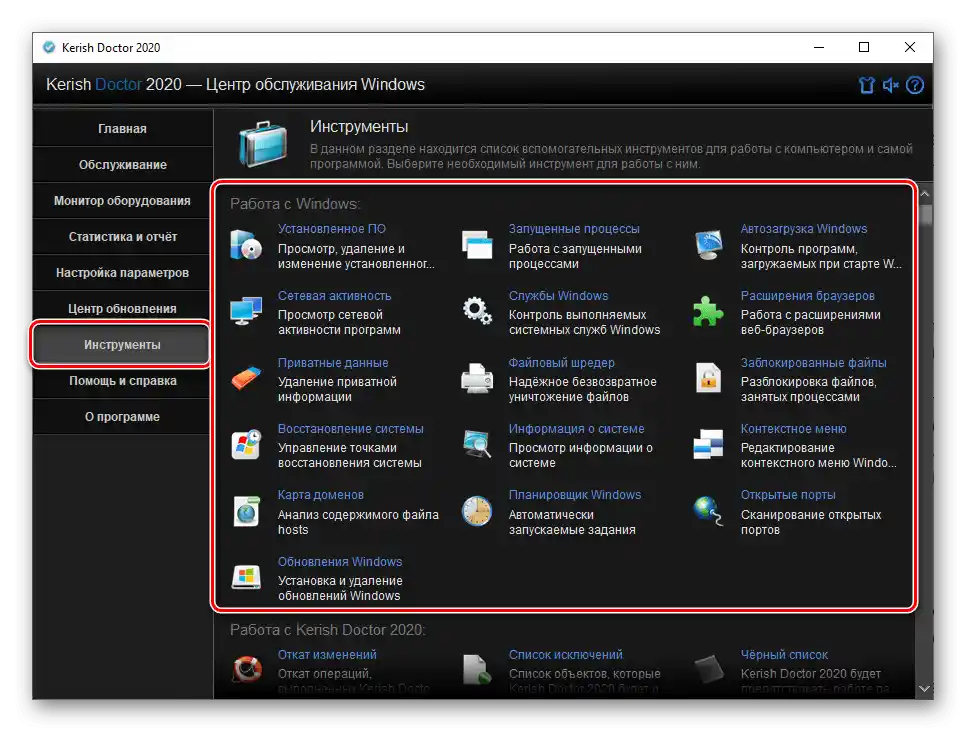
Task: Click the Службы Windows gears icon
Action: 477,311
